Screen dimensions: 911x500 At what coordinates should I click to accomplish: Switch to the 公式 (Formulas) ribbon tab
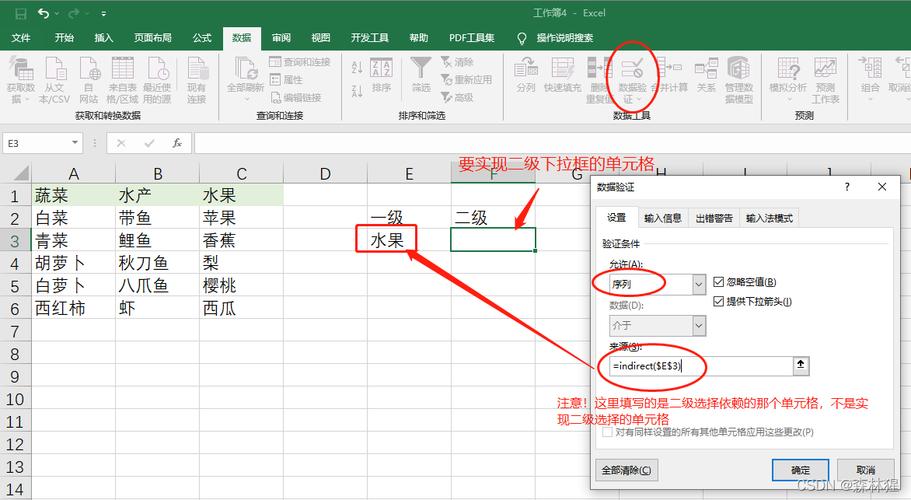[x=202, y=38]
